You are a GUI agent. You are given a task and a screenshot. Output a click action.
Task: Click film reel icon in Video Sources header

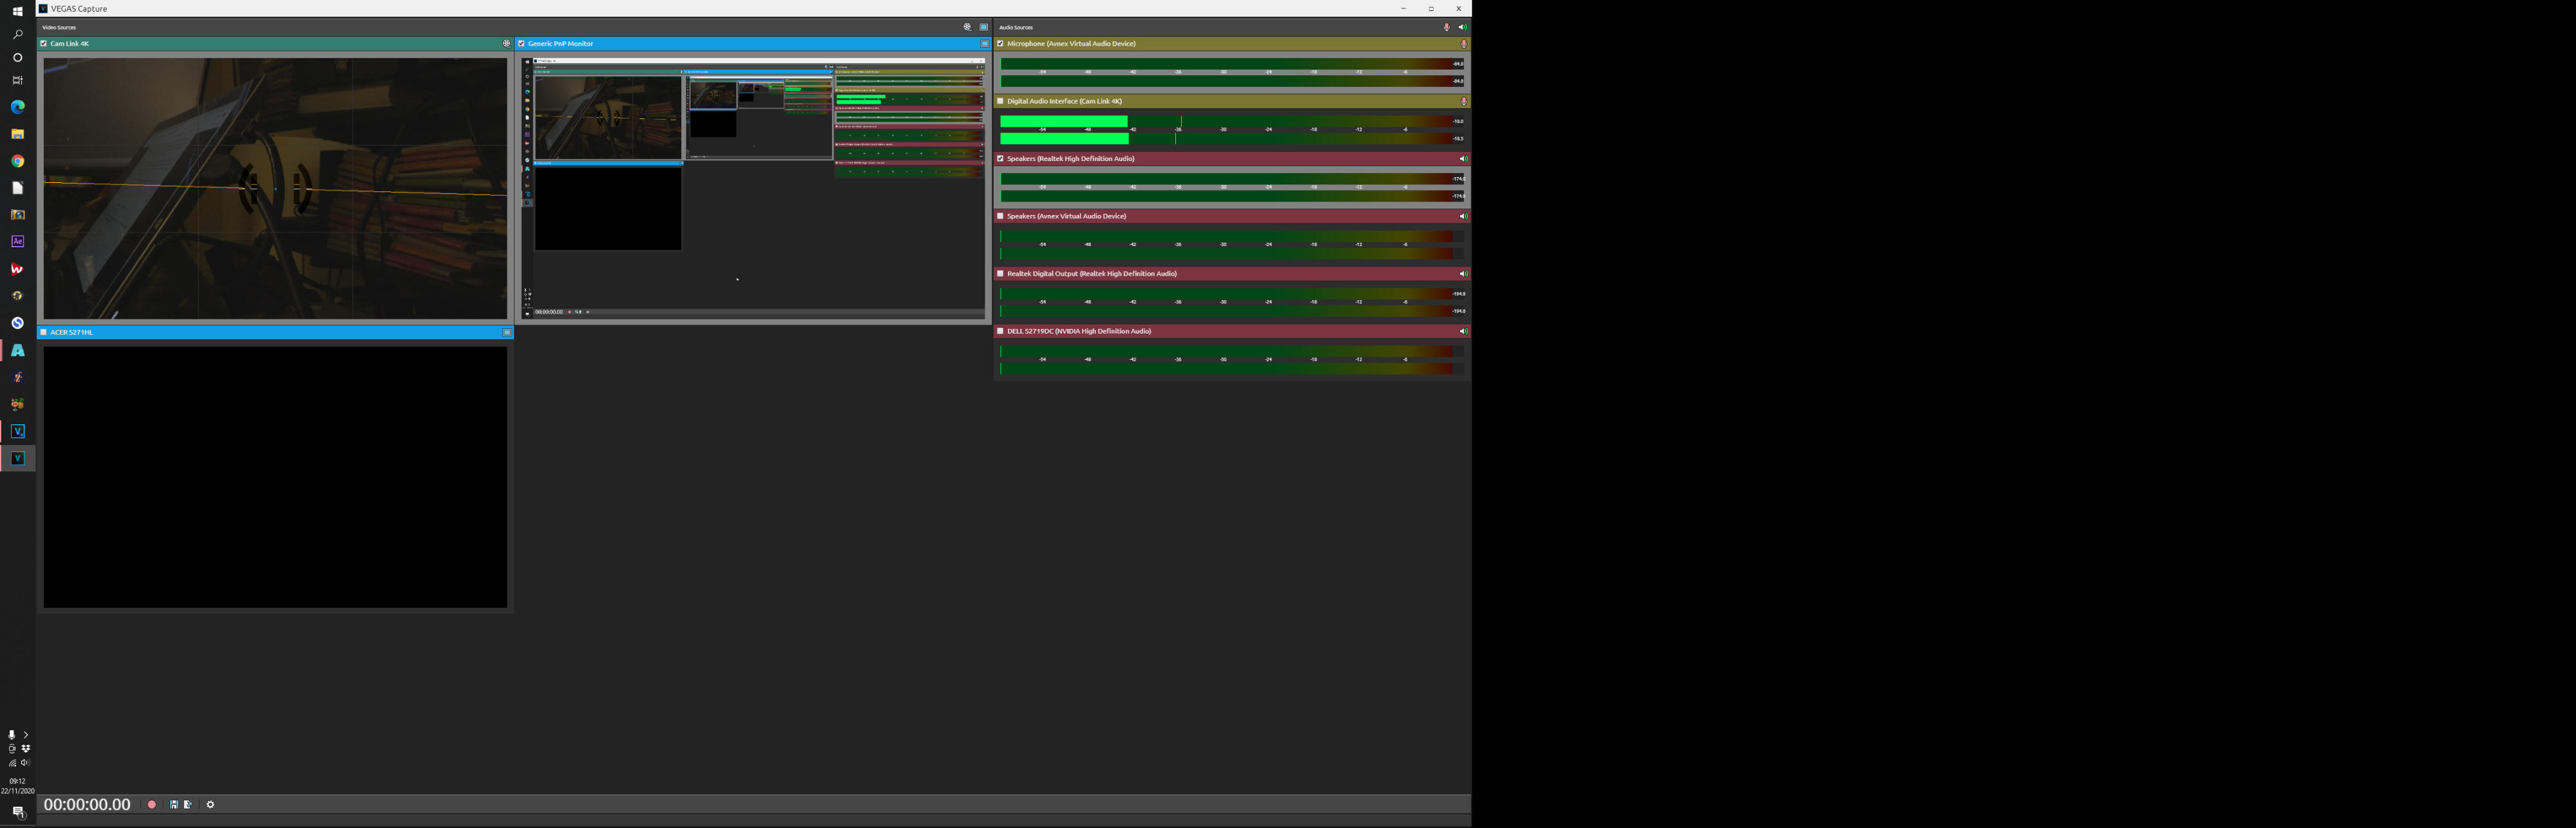coord(967,27)
